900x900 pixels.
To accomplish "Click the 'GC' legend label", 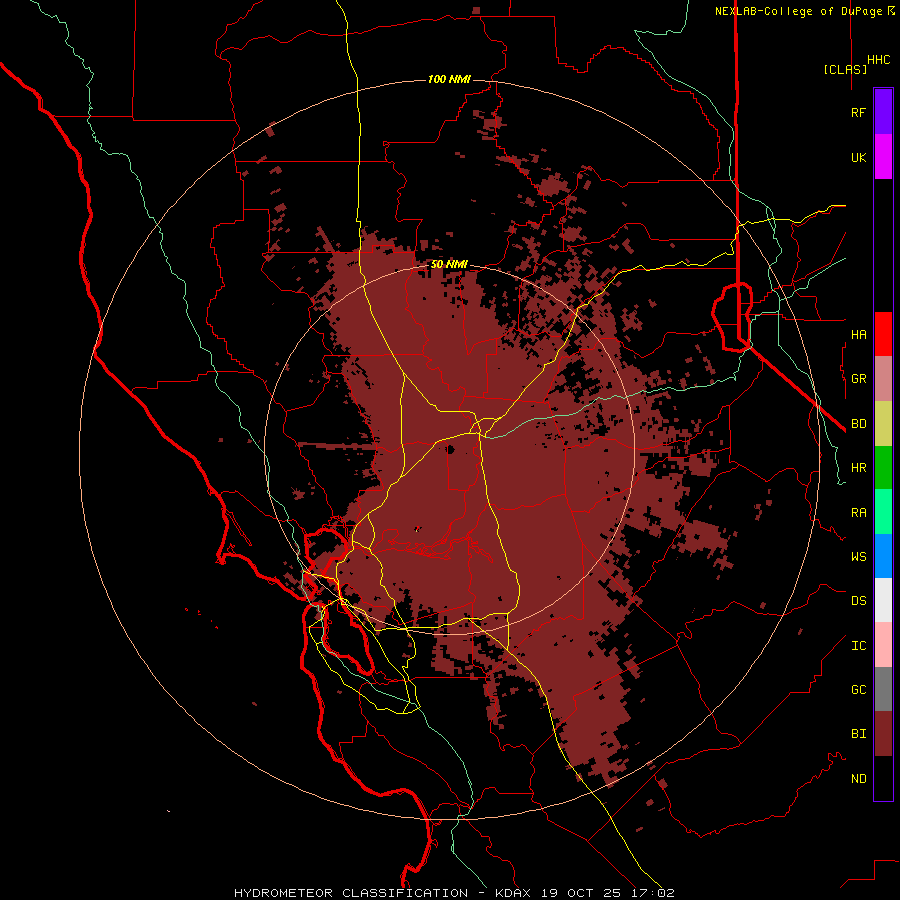I will pos(858,690).
